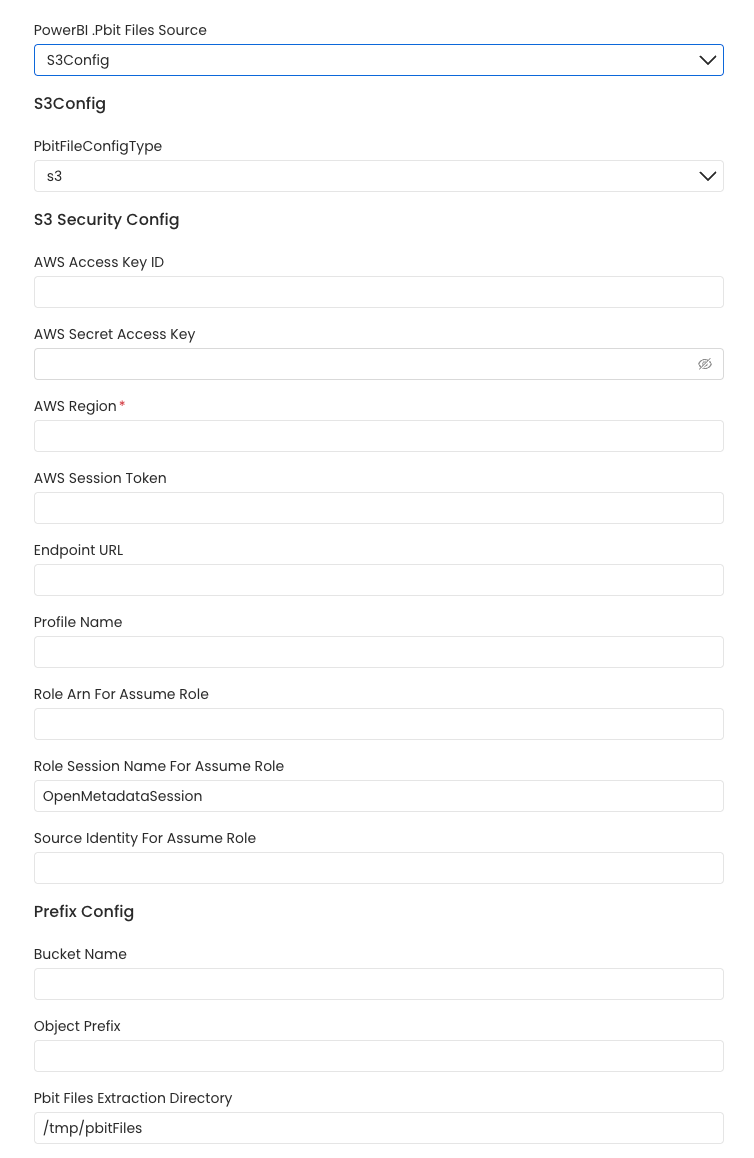Open the PowerBI .Pbit Files Source dropdown
This screenshot has width=754, height=1158.
coord(378,60)
